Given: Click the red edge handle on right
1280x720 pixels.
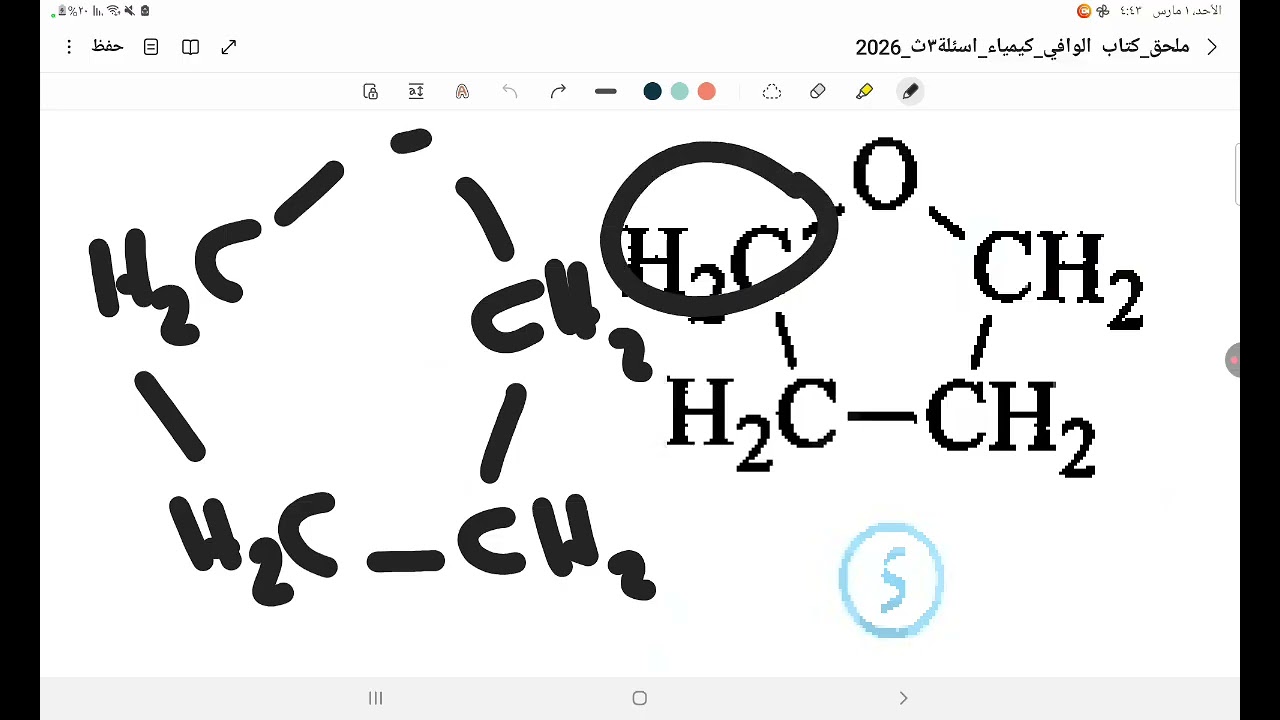Looking at the screenshot, I should (1234, 360).
